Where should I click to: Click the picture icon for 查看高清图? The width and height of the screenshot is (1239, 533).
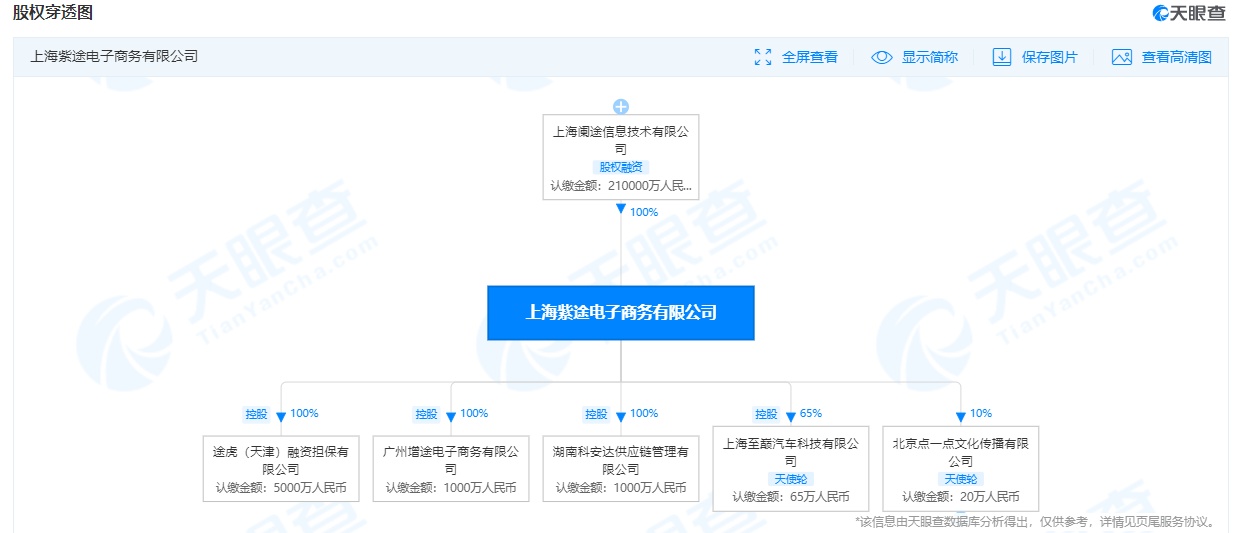[x=1122, y=57]
